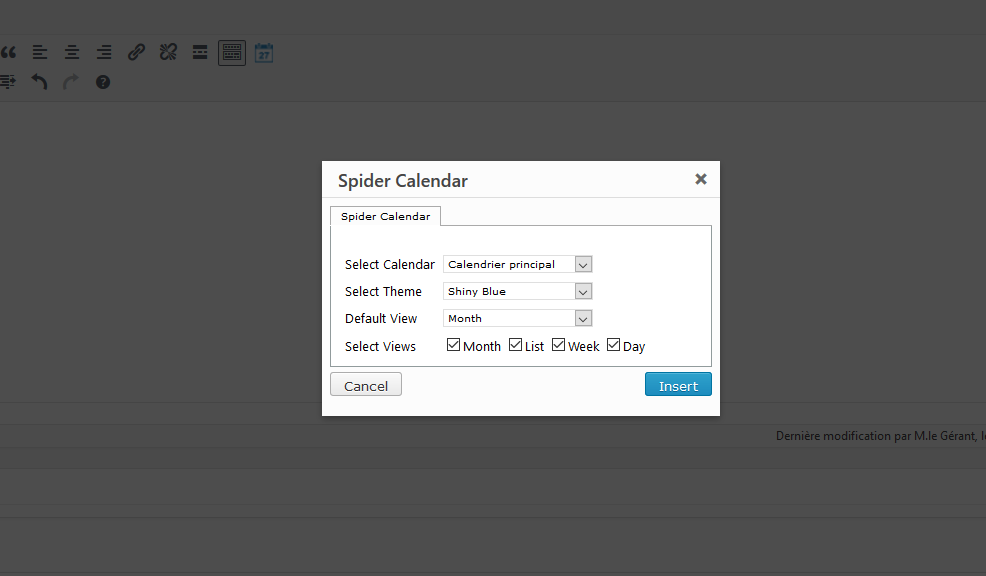Toggle the toolbar kitchen sink icon
This screenshot has height=576, width=986.
(232, 53)
